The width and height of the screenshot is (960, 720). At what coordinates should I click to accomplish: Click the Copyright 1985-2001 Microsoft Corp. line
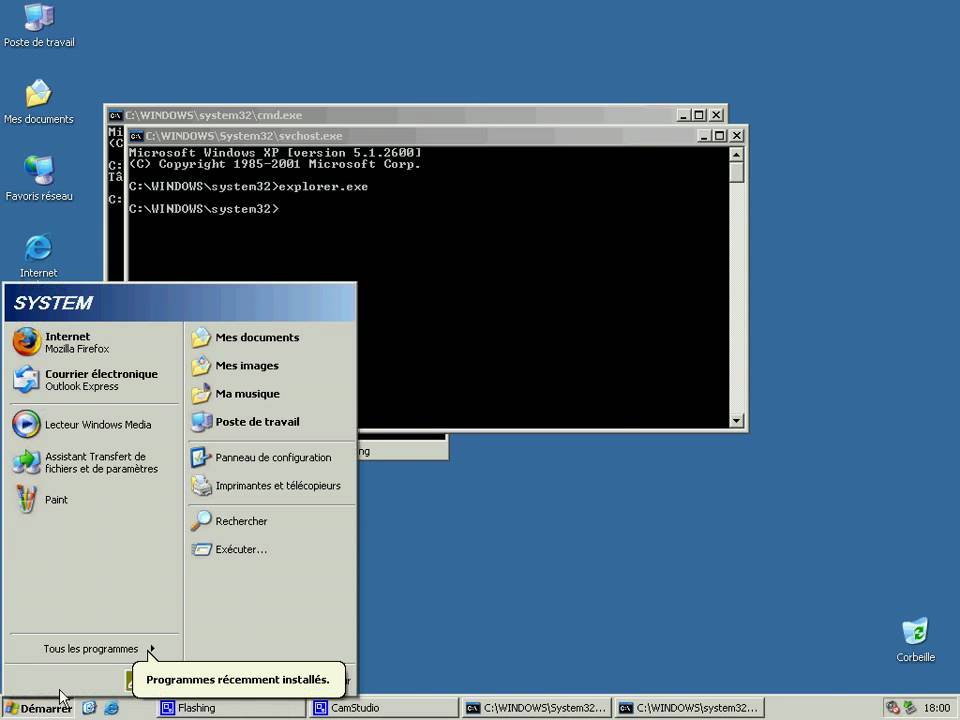[275, 164]
